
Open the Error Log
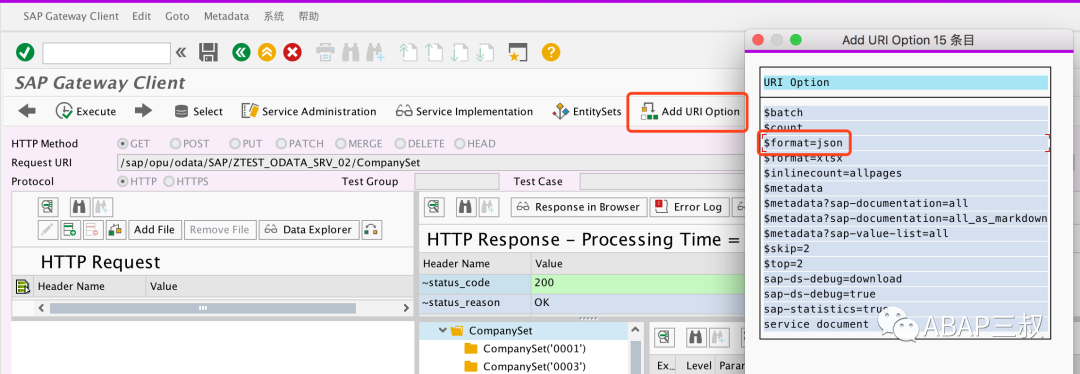coord(689,207)
